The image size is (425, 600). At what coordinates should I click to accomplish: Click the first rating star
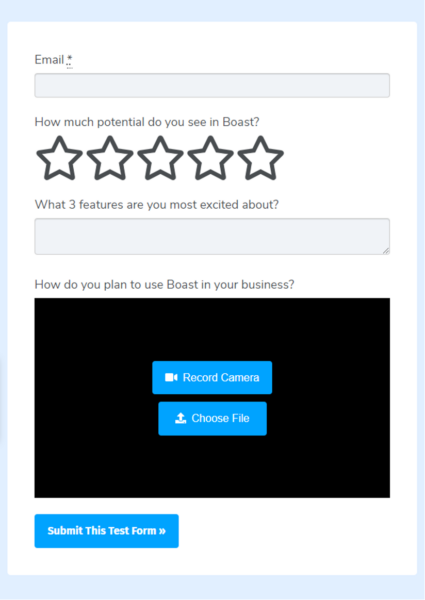click(x=59, y=158)
